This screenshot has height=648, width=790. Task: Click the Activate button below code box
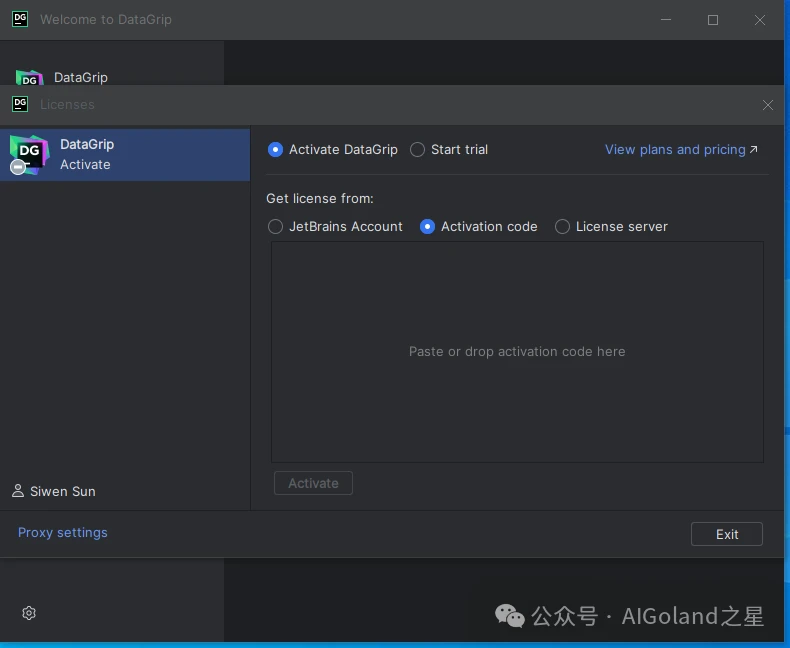coord(313,483)
